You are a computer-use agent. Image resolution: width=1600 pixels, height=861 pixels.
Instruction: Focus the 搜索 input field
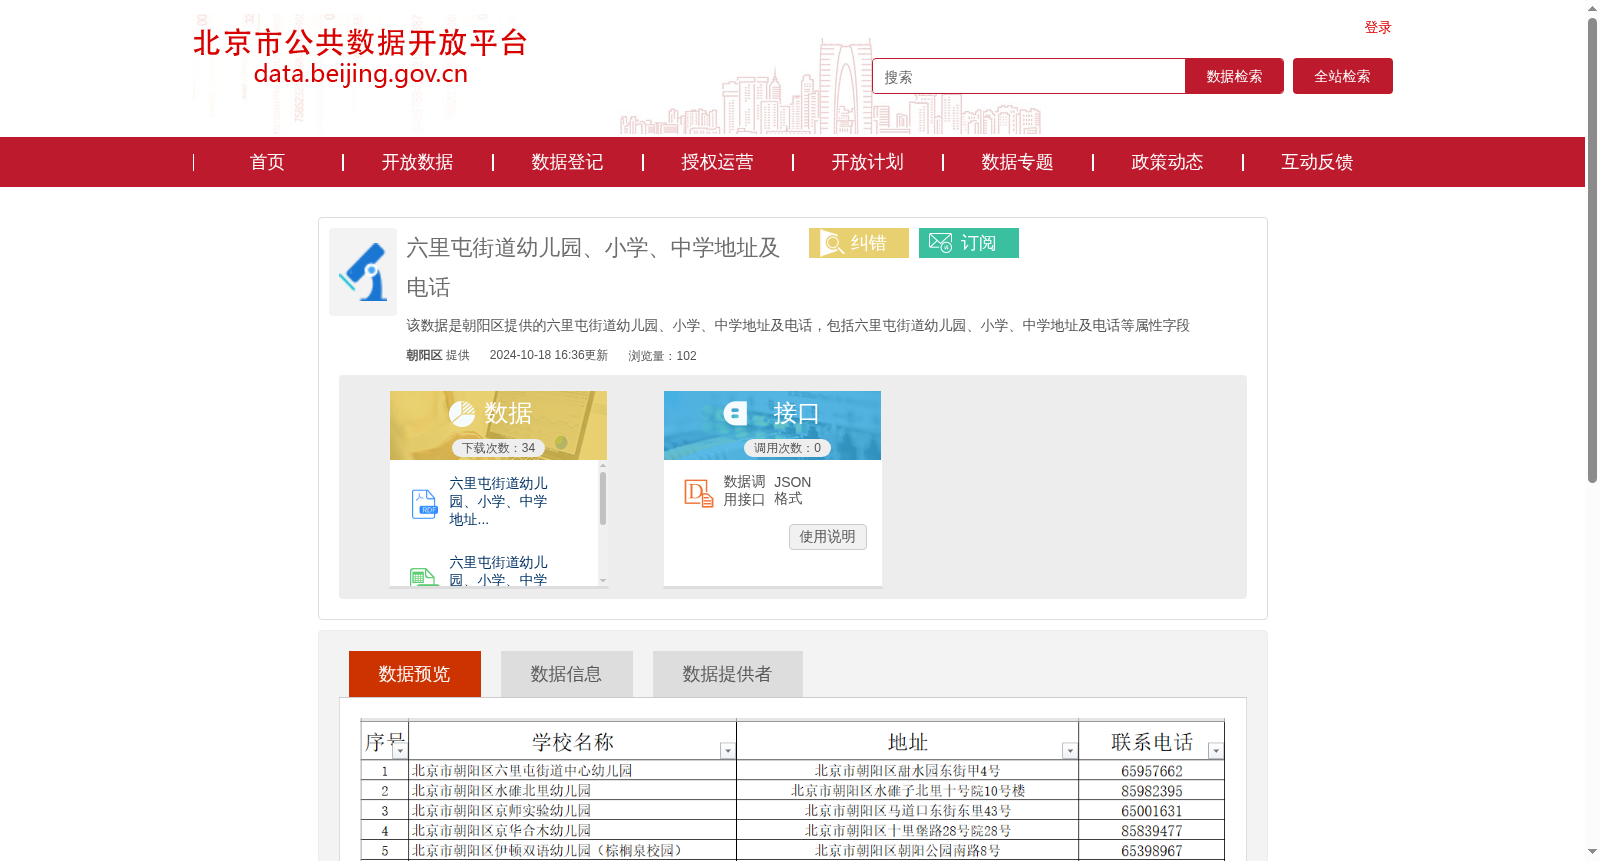[x=1029, y=76]
